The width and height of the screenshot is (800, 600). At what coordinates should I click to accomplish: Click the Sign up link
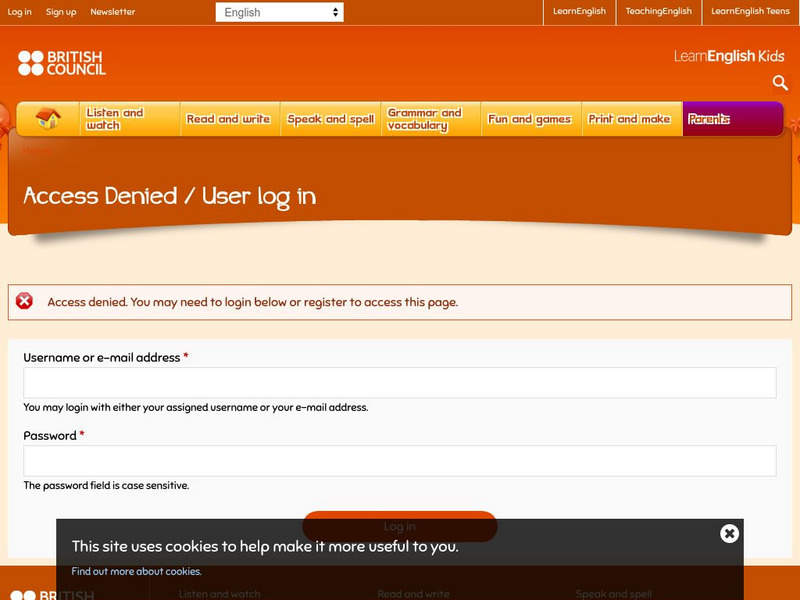[61, 12]
